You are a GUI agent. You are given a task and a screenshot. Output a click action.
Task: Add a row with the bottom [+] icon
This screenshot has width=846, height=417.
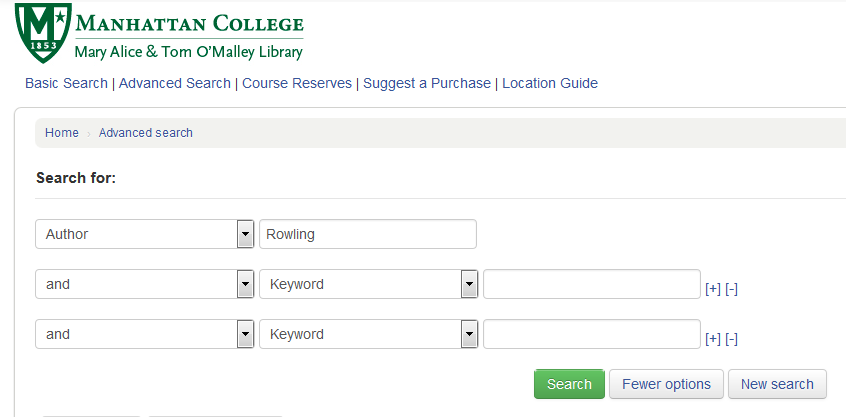(713, 339)
